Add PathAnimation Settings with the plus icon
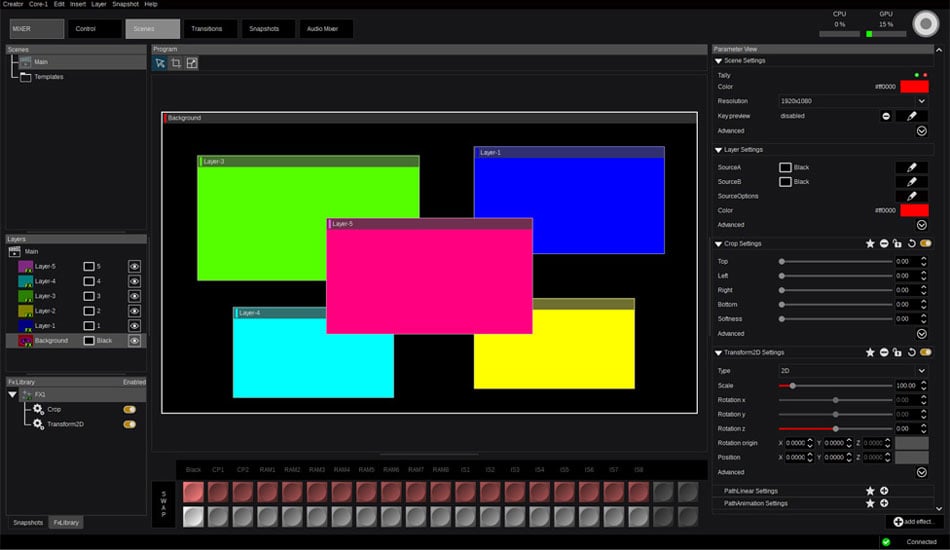The width and height of the screenshot is (950, 550). pyautogui.click(x=884, y=503)
